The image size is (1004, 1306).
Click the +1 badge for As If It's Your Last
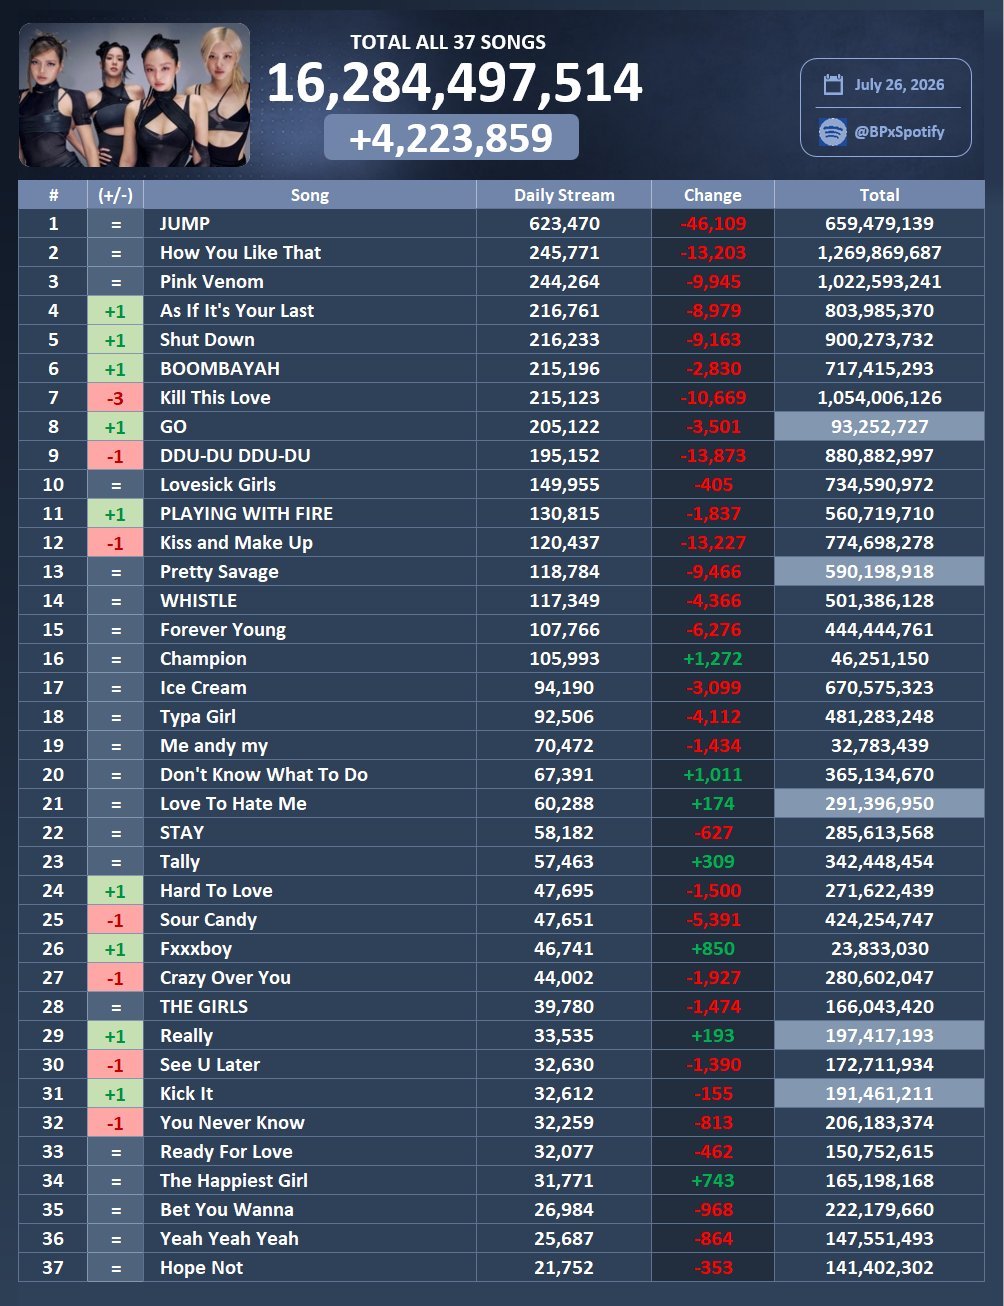pos(116,311)
